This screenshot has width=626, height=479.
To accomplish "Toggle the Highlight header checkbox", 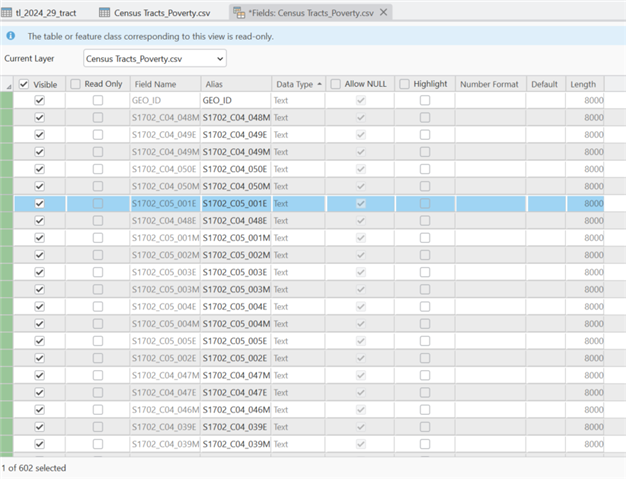I will [404, 84].
